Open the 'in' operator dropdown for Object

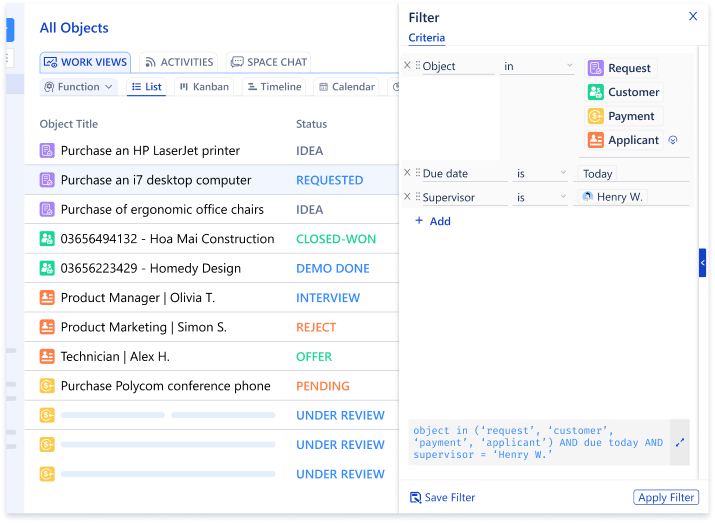(x=538, y=66)
